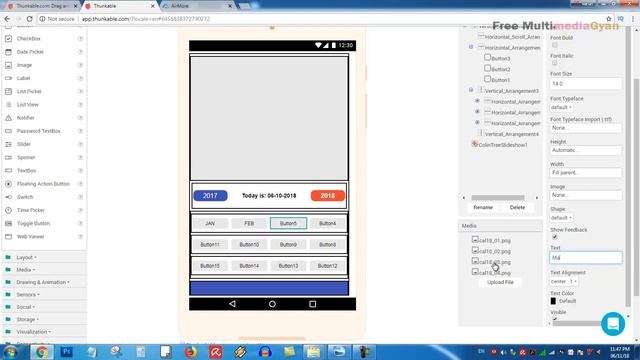This screenshot has width=640, height=360.
Task: Reload the browser page
Action: click(29, 19)
